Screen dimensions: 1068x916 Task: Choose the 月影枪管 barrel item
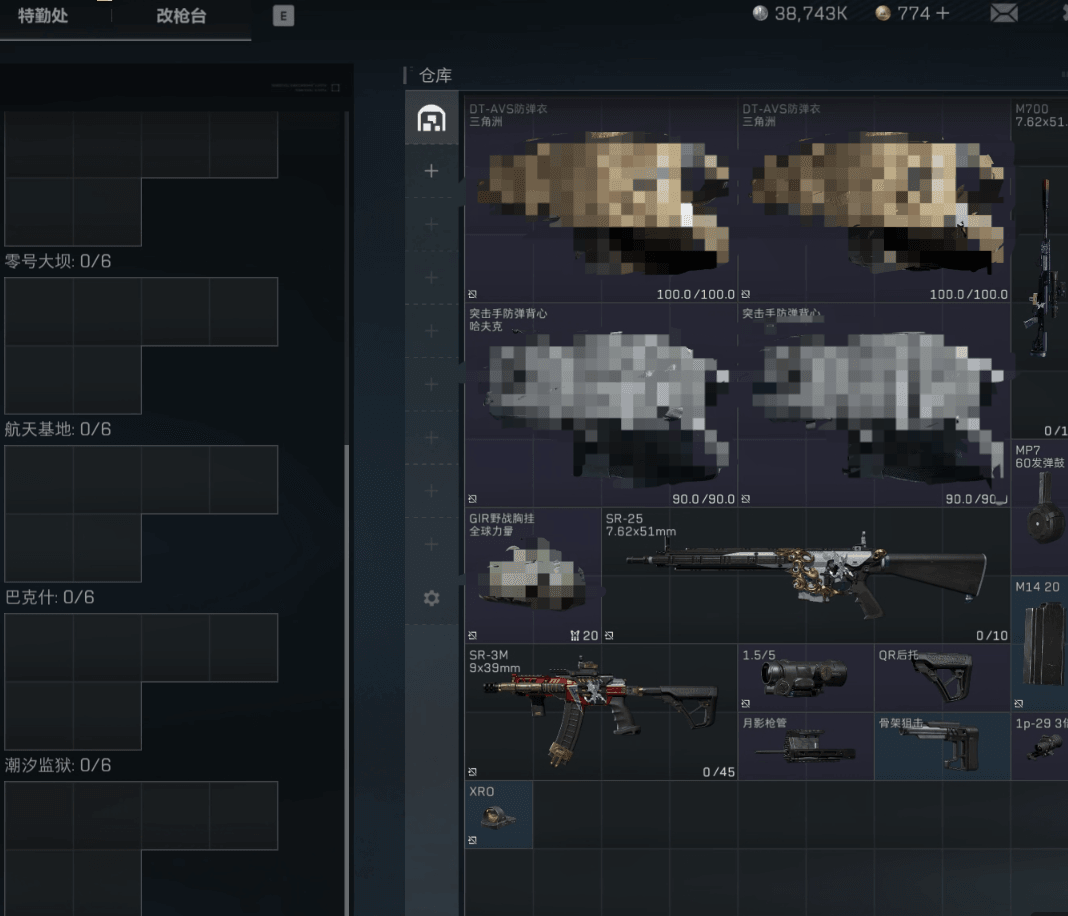805,746
